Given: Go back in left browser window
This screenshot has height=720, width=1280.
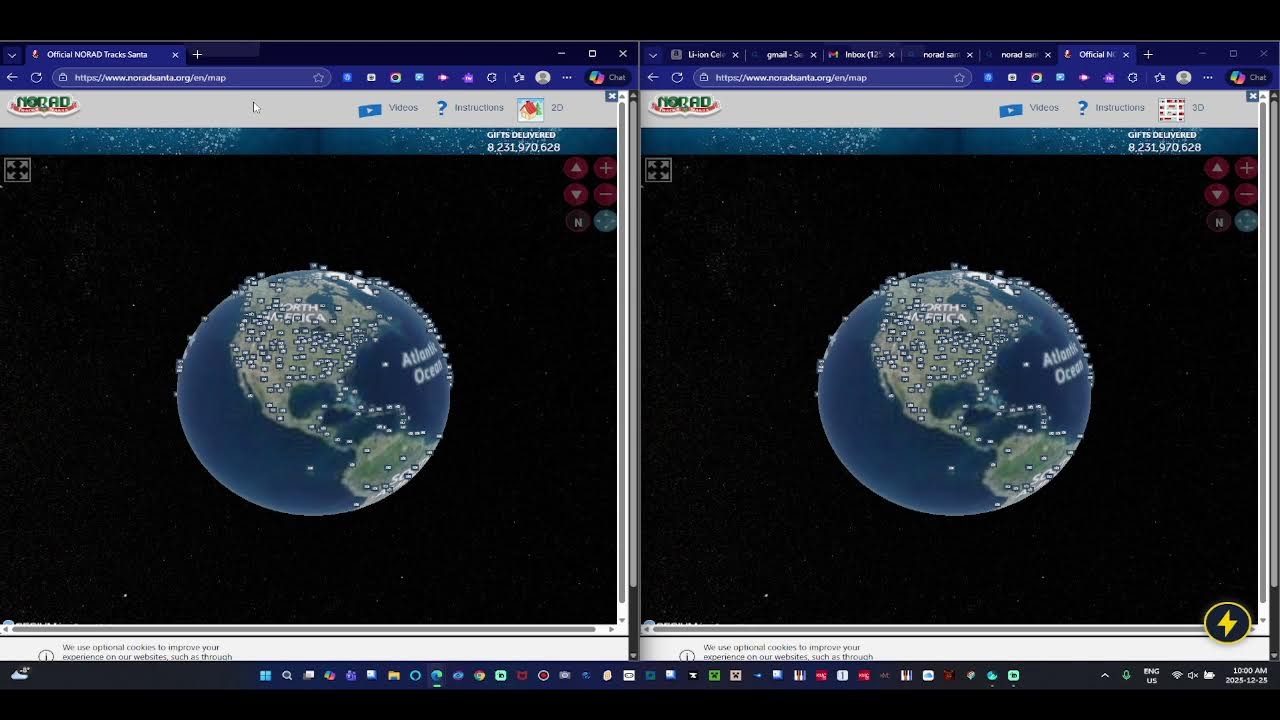Looking at the screenshot, I should tap(12, 77).
